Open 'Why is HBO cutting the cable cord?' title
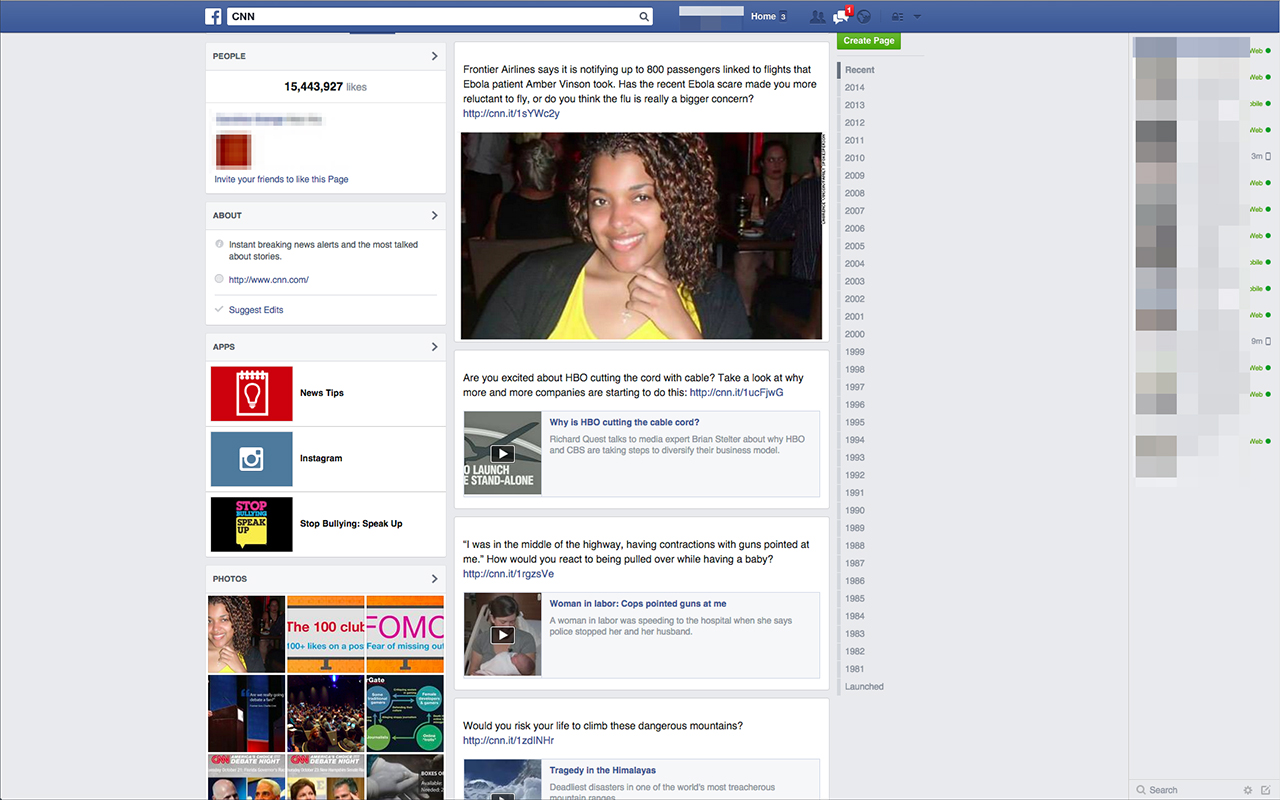This screenshot has width=1280, height=800. [x=624, y=423]
